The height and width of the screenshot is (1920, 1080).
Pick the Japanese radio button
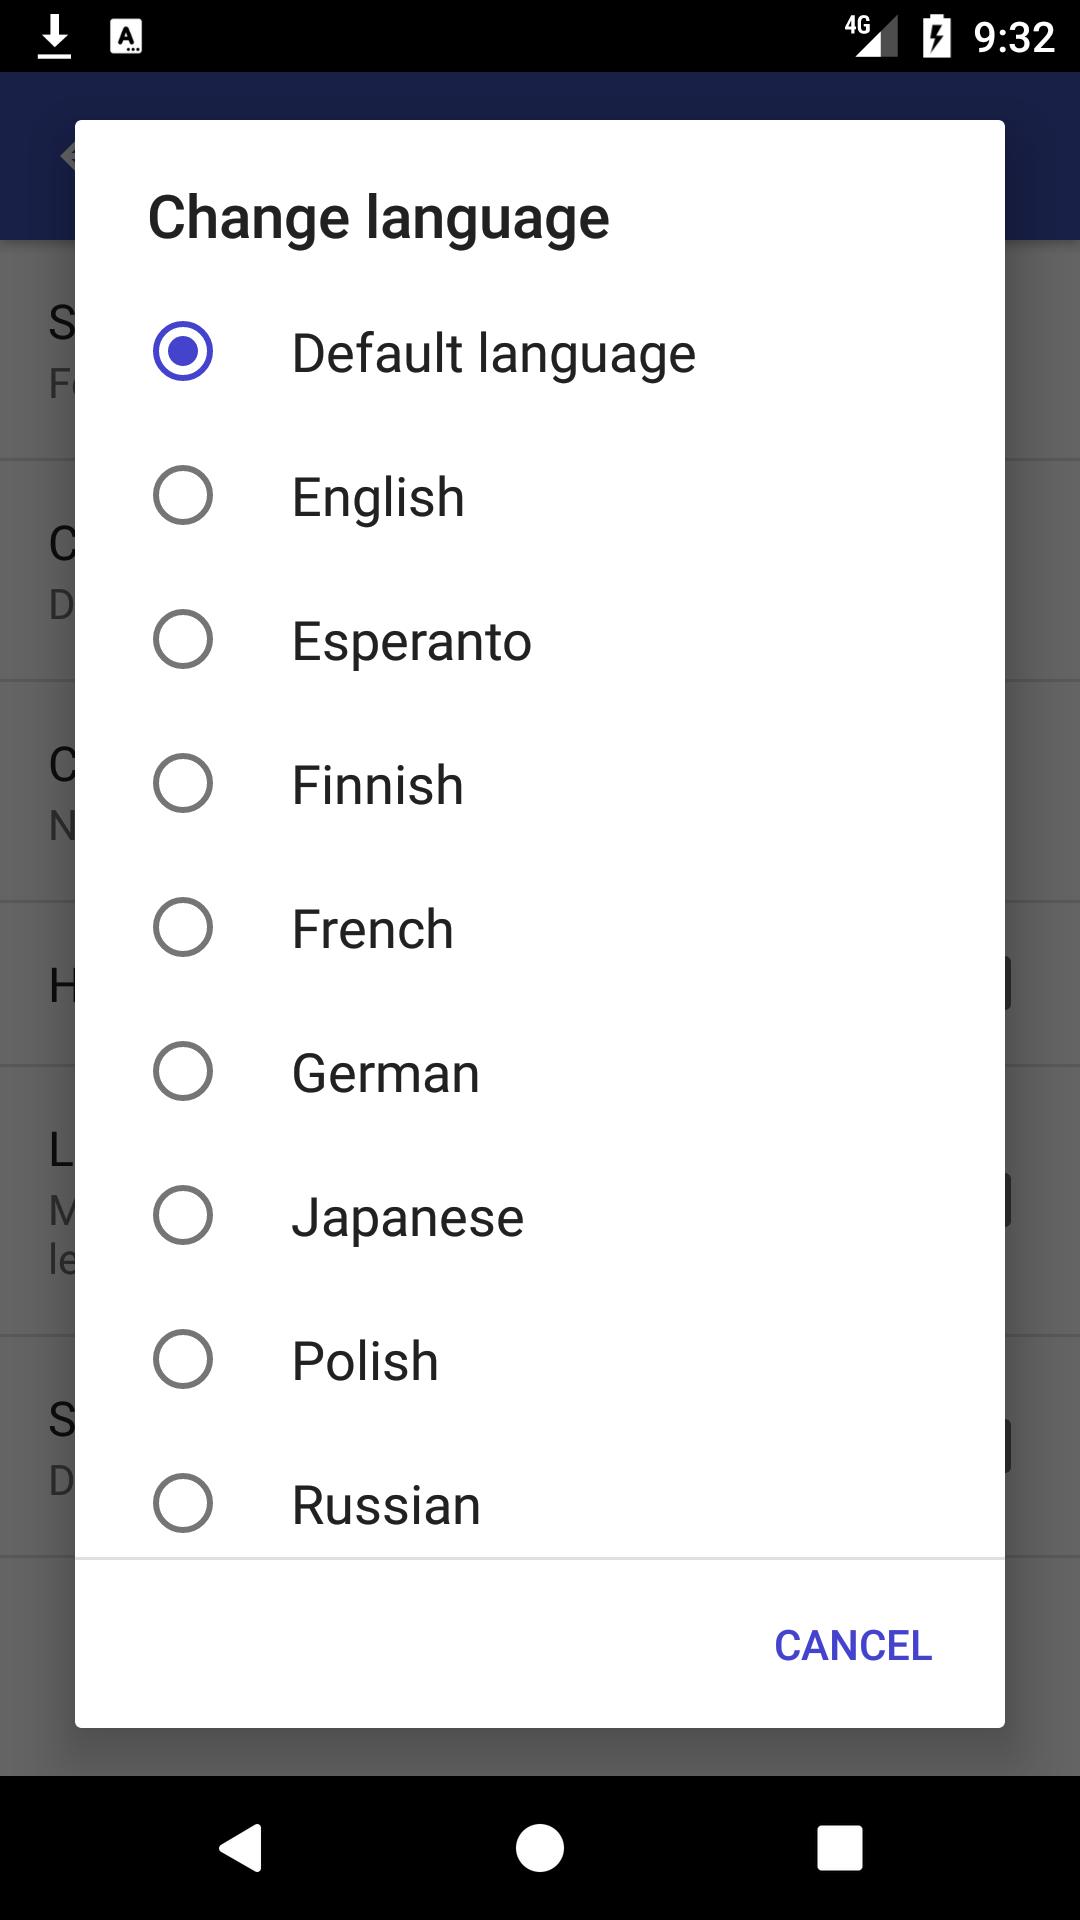[183, 1216]
